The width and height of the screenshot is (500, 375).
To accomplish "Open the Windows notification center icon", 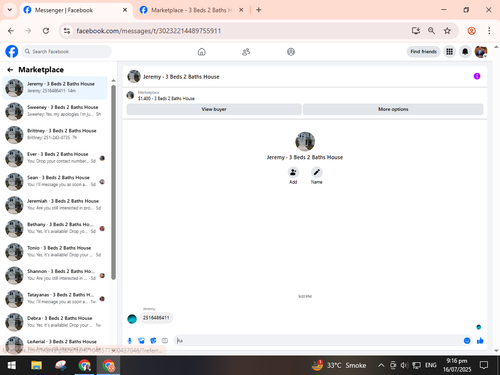I will [484, 366].
